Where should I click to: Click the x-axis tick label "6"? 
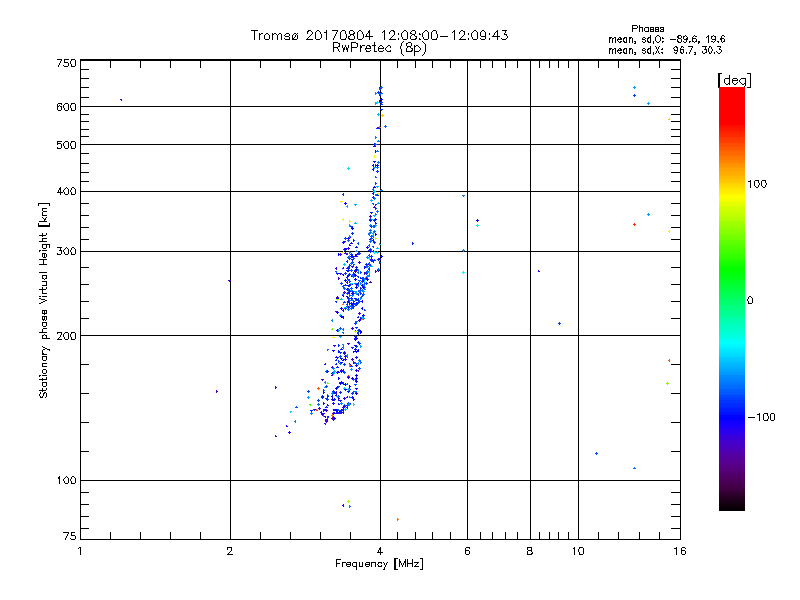point(467,551)
